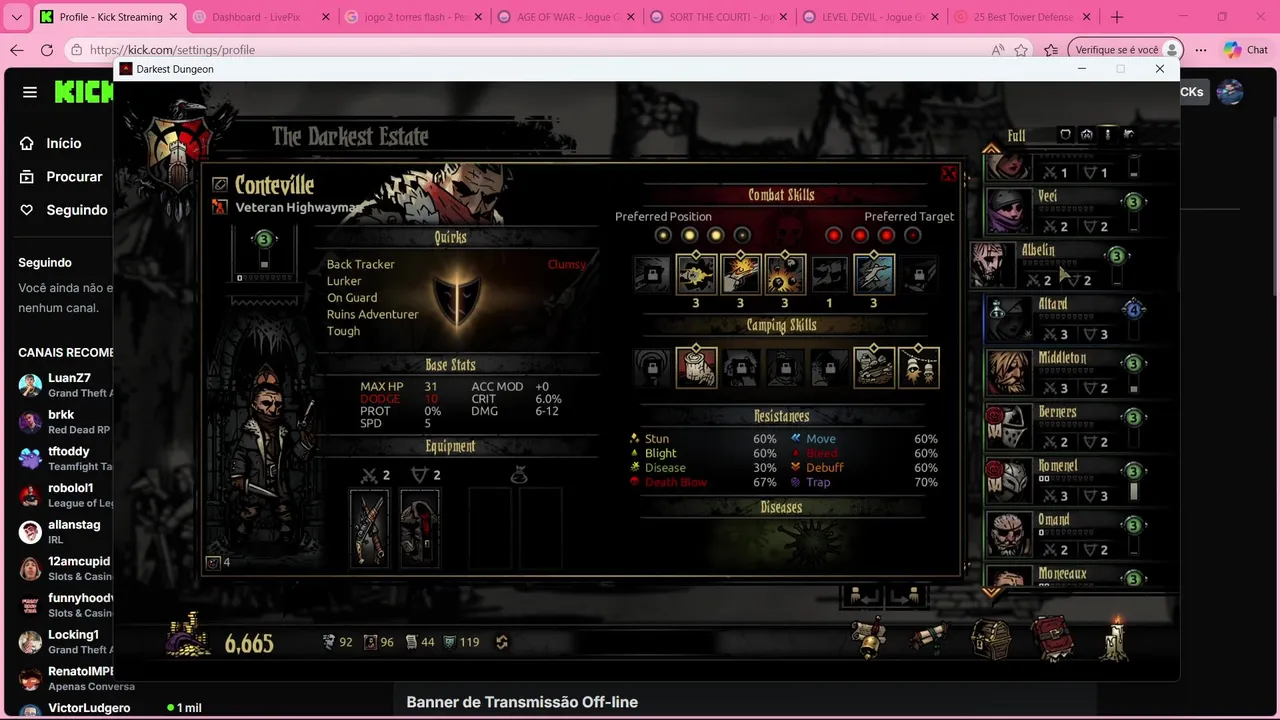The height and width of the screenshot is (720, 1280).
Task: Switch to the SORT THE COURT tab
Action: point(718,17)
